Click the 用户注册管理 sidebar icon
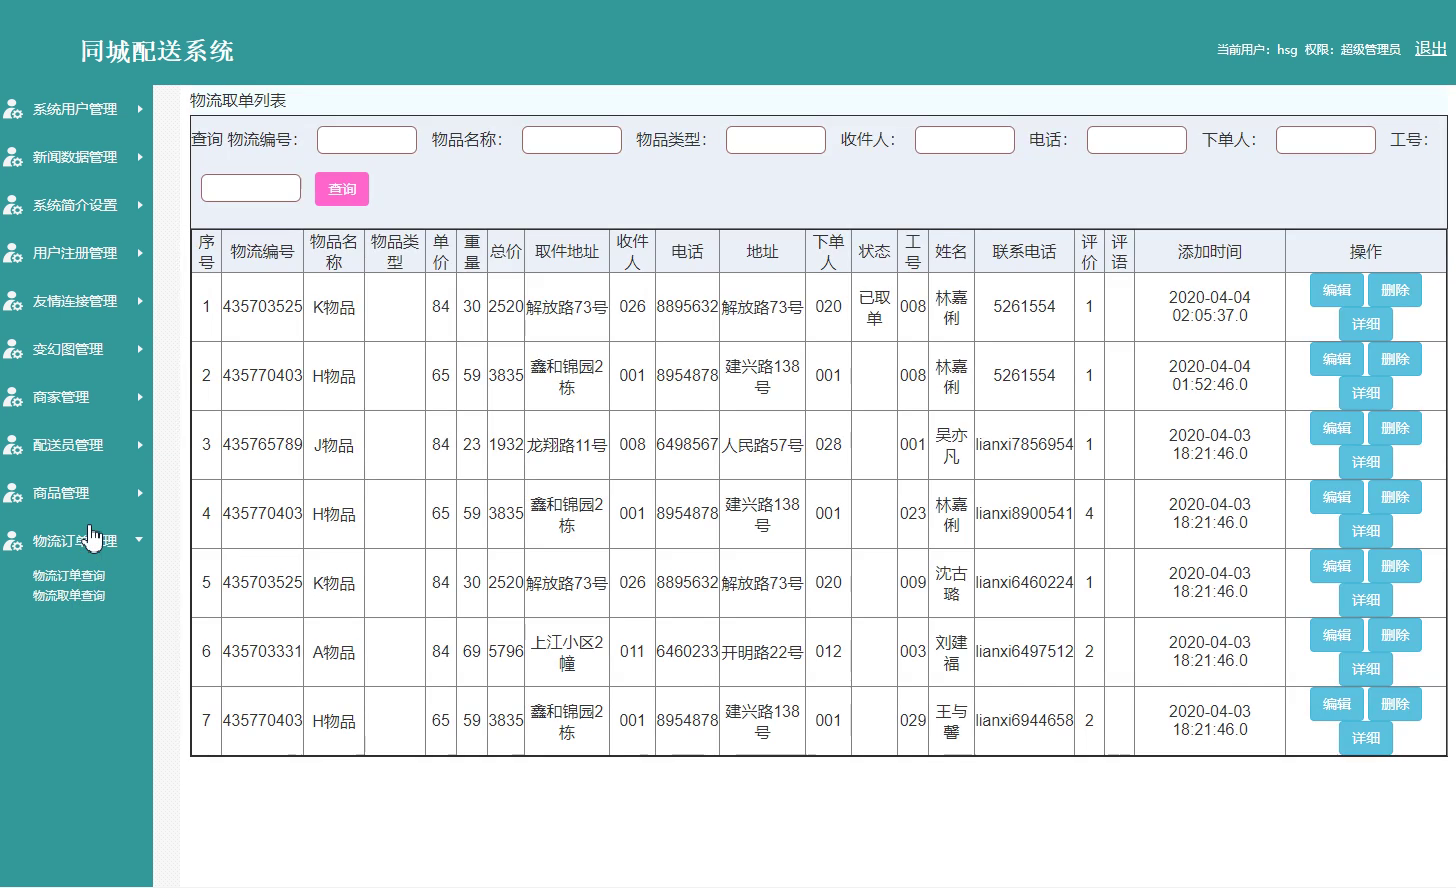The width and height of the screenshot is (1456, 888). [x=13, y=253]
